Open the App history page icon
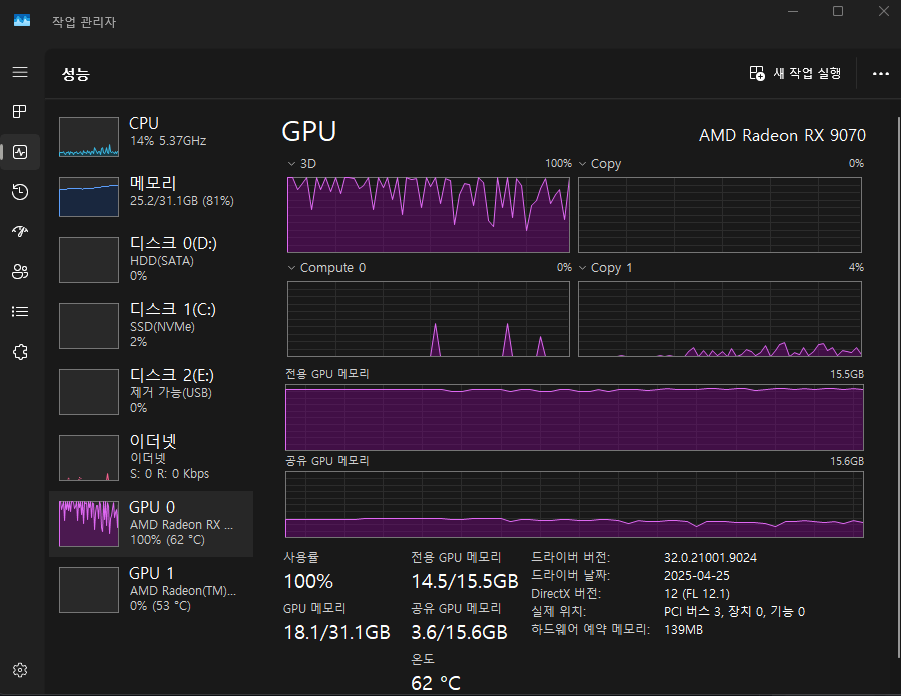901x696 pixels. click(x=20, y=192)
